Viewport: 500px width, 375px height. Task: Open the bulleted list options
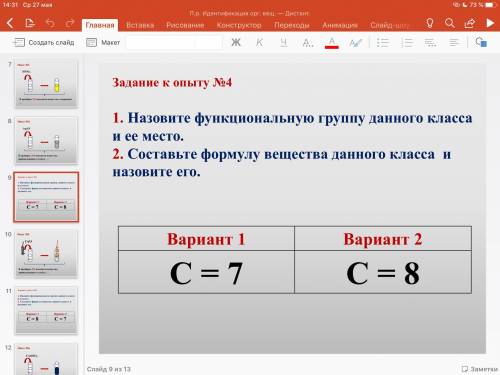383,42
